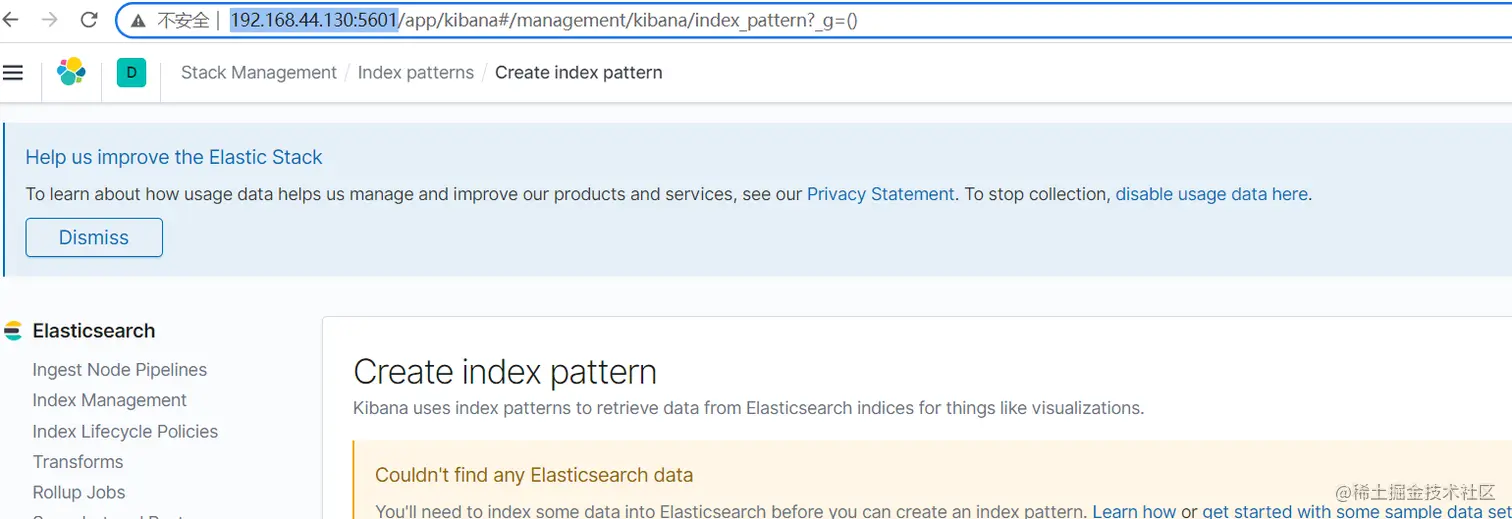The height and width of the screenshot is (519, 1512).
Task: Open the D space avatar
Action: (131, 72)
